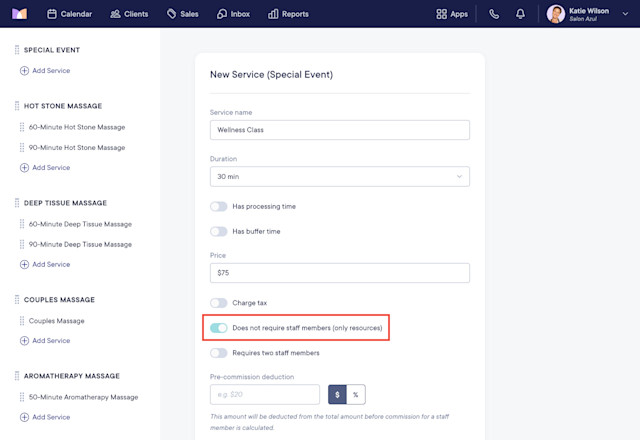
Task: Select 60-Minute Deep Tissue Massage service
Action: point(80,224)
